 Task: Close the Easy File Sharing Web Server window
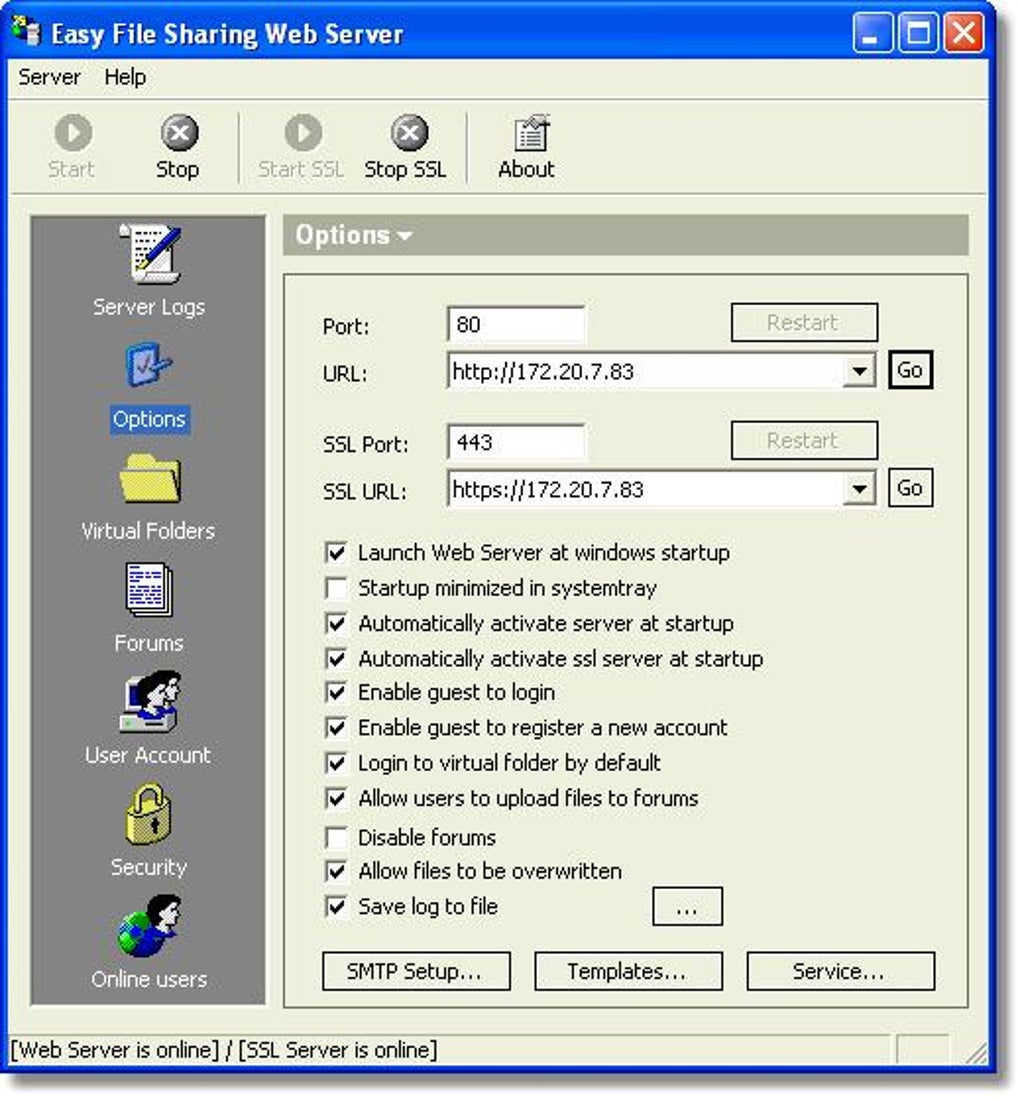point(963,33)
